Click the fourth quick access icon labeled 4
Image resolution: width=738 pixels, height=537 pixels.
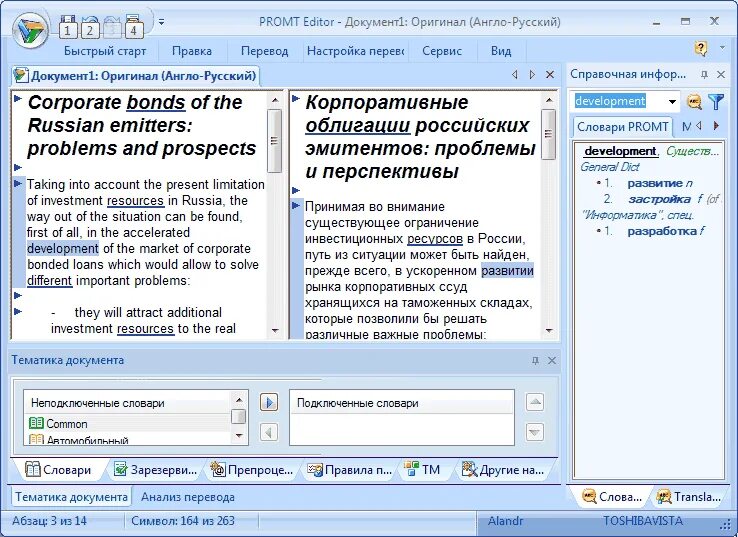[134, 27]
